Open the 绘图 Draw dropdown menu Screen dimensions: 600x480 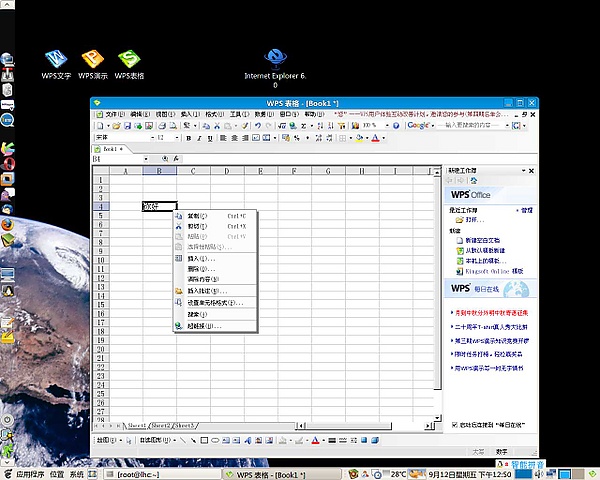109,441
